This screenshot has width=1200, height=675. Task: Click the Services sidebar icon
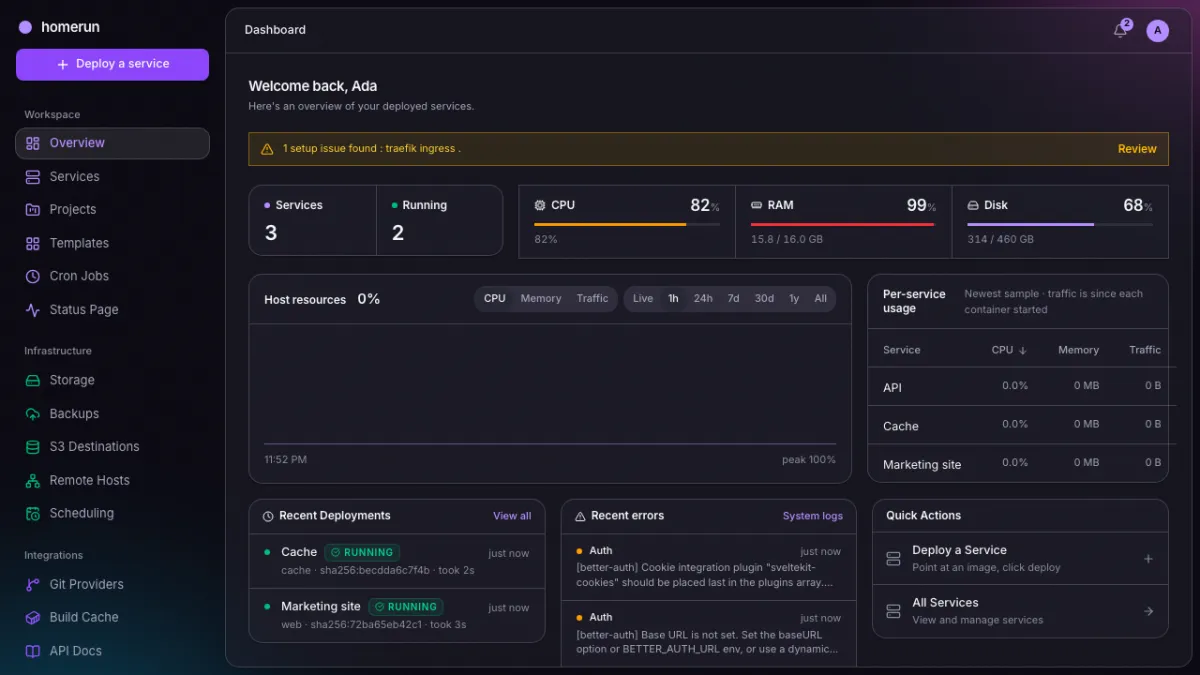(x=33, y=177)
